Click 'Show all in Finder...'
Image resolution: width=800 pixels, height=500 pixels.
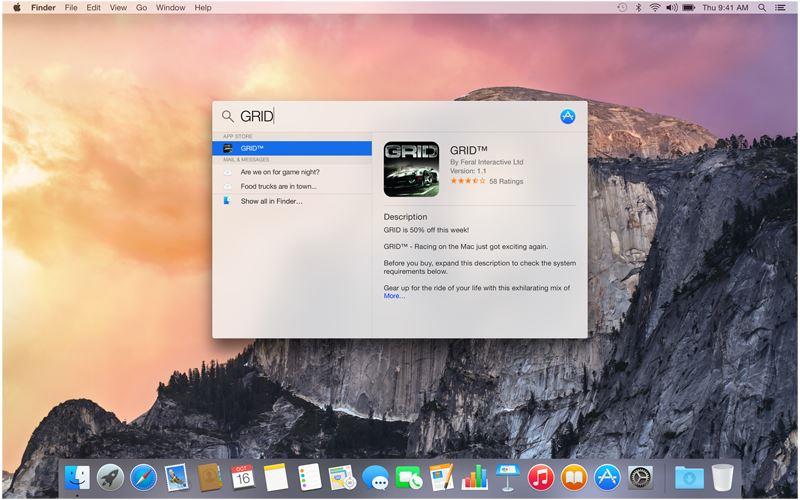292,201
